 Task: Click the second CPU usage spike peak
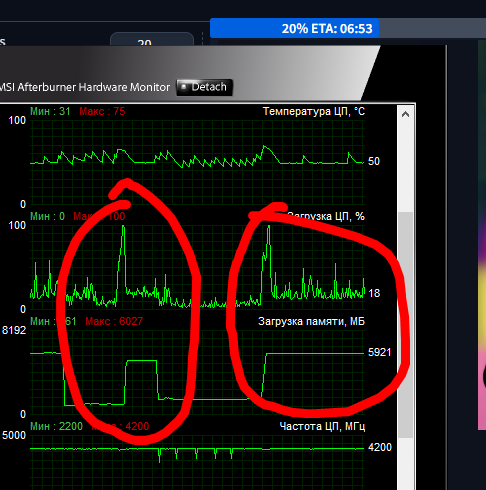click(x=269, y=227)
